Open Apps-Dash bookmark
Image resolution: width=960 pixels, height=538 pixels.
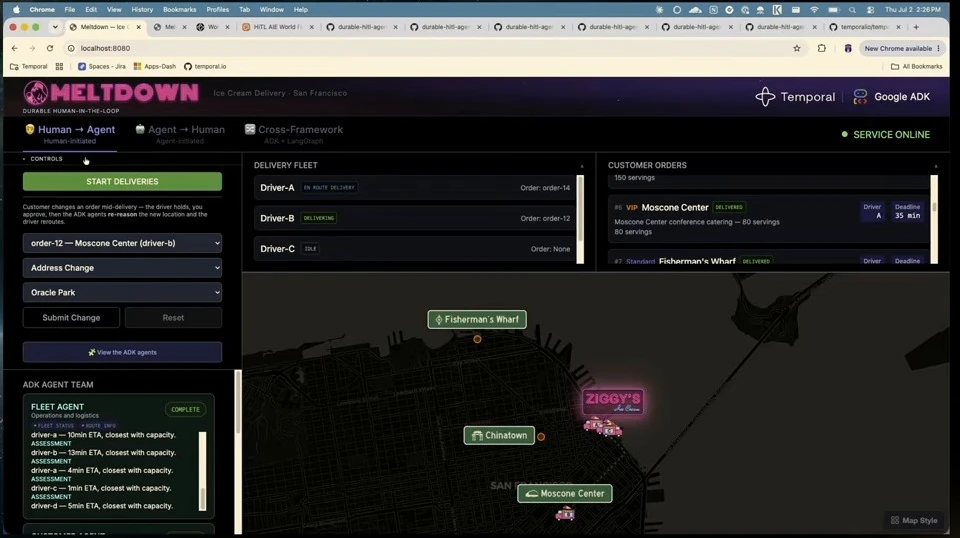tap(155, 66)
